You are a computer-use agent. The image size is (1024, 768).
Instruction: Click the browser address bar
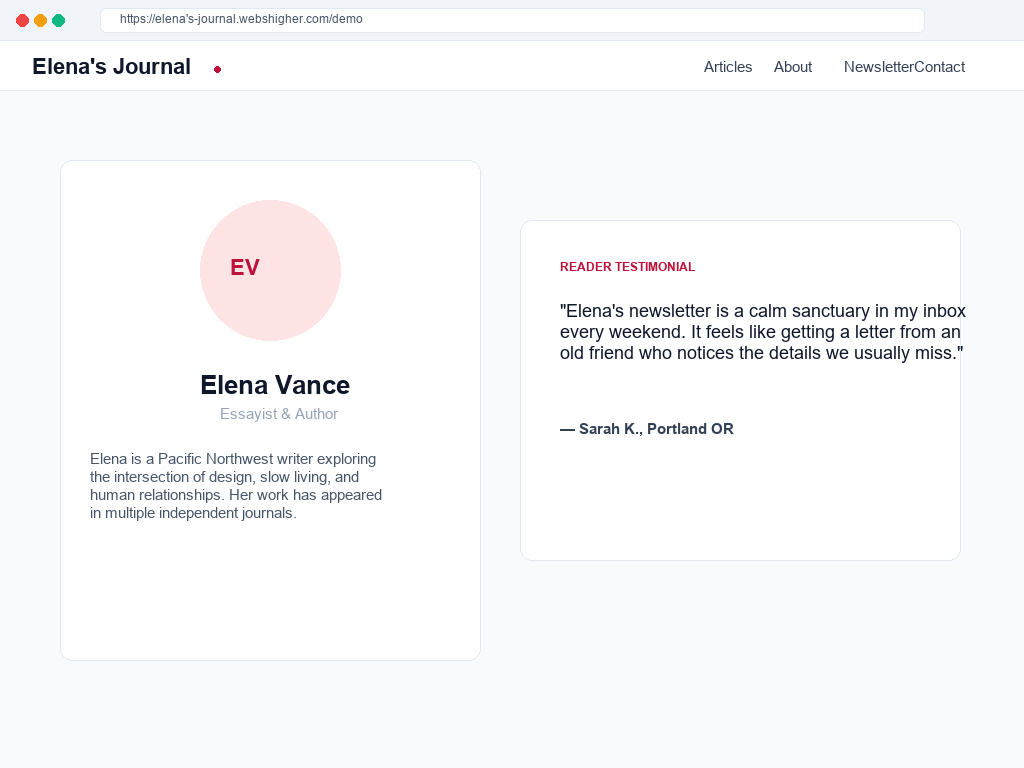512,20
